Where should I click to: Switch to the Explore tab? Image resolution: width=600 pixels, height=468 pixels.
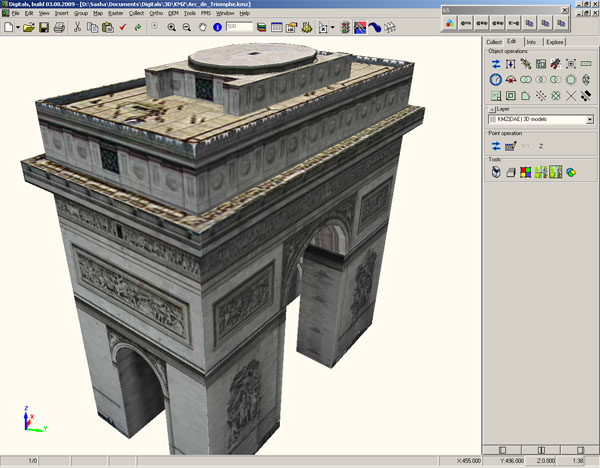(x=554, y=42)
